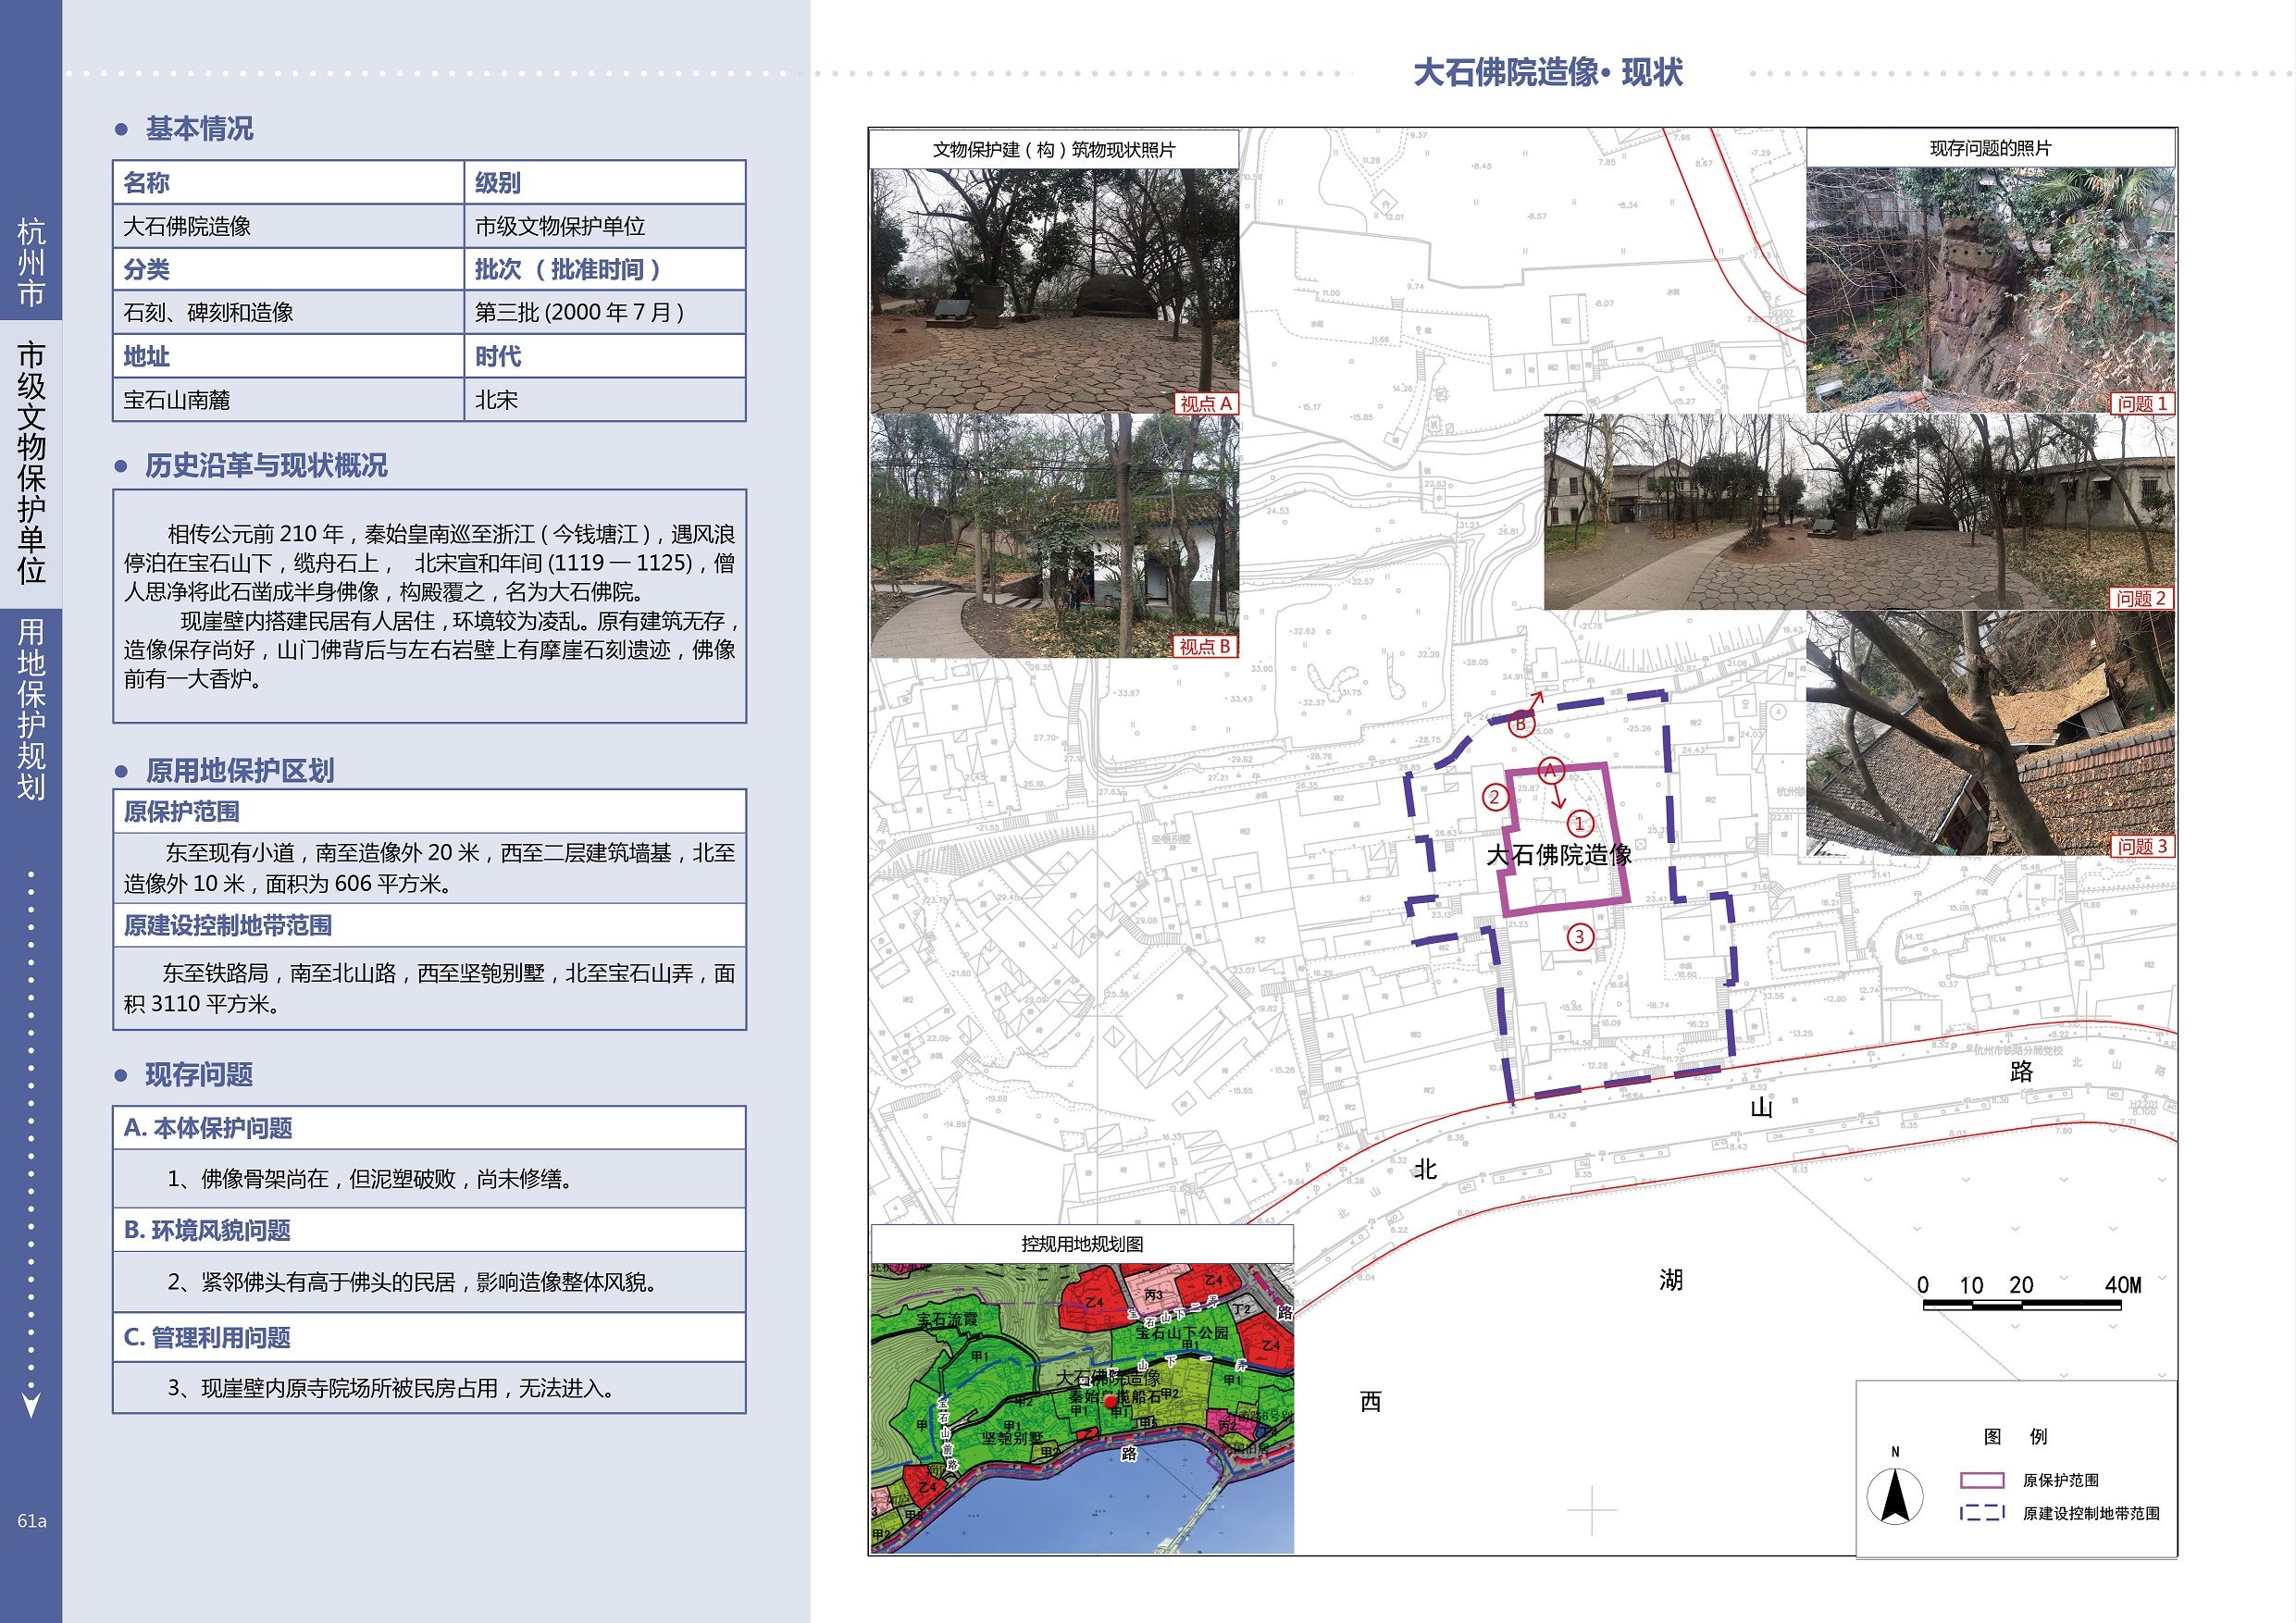Click the north arrow compass icon

tap(1894, 1497)
